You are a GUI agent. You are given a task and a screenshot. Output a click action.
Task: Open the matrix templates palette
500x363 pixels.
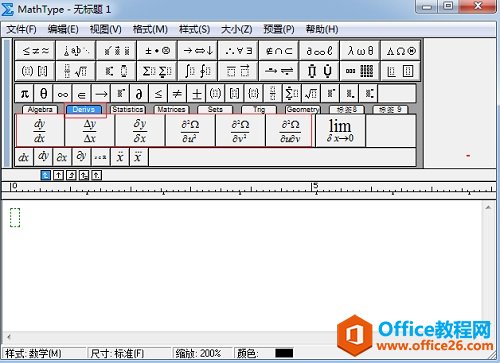360,71
